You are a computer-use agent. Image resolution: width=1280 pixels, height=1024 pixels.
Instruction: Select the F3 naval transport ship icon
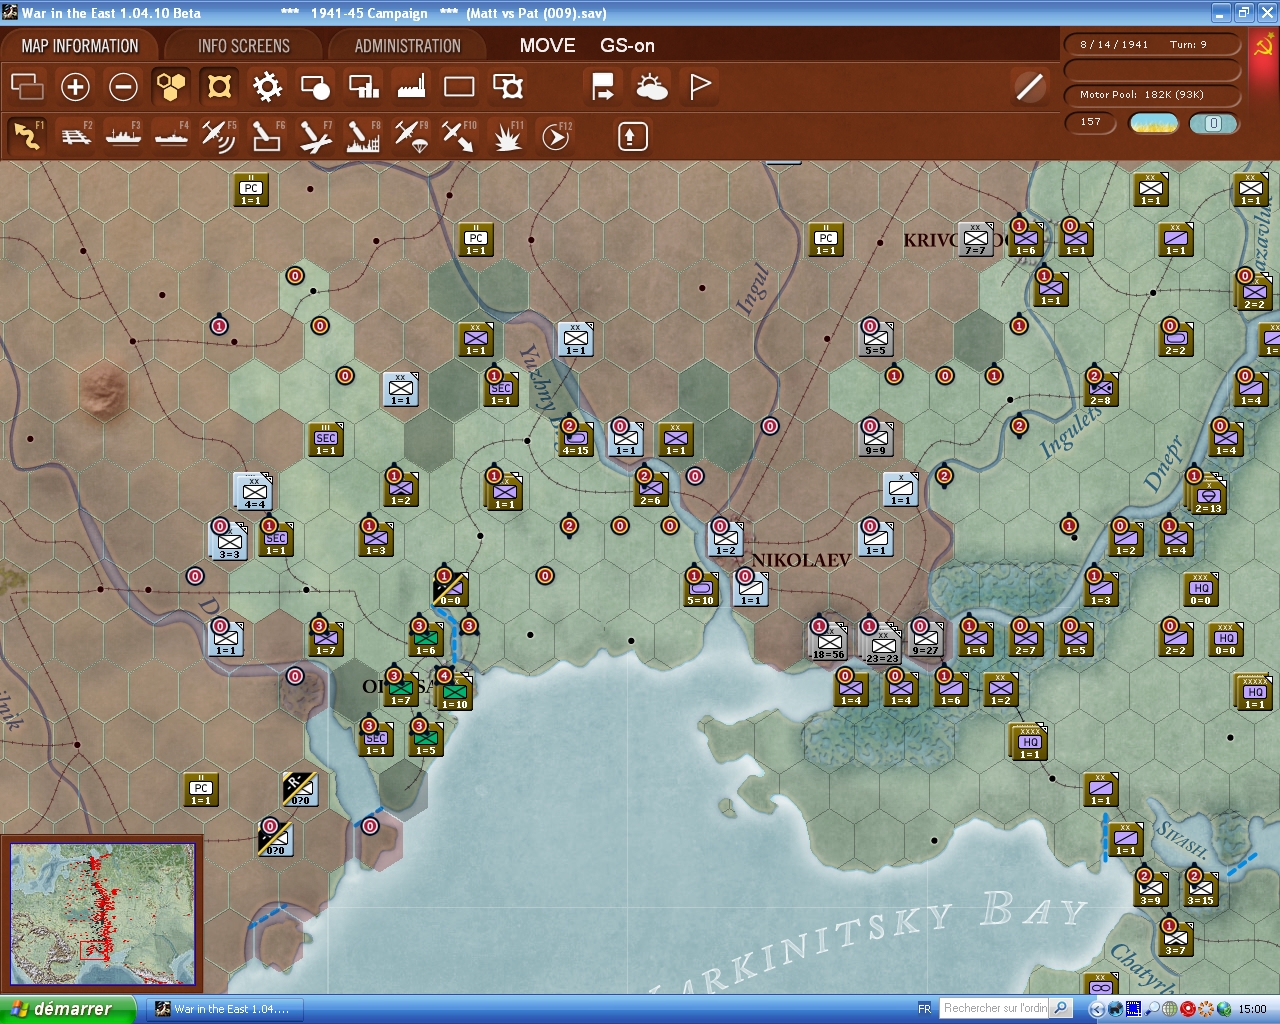[x=124, y=136]
